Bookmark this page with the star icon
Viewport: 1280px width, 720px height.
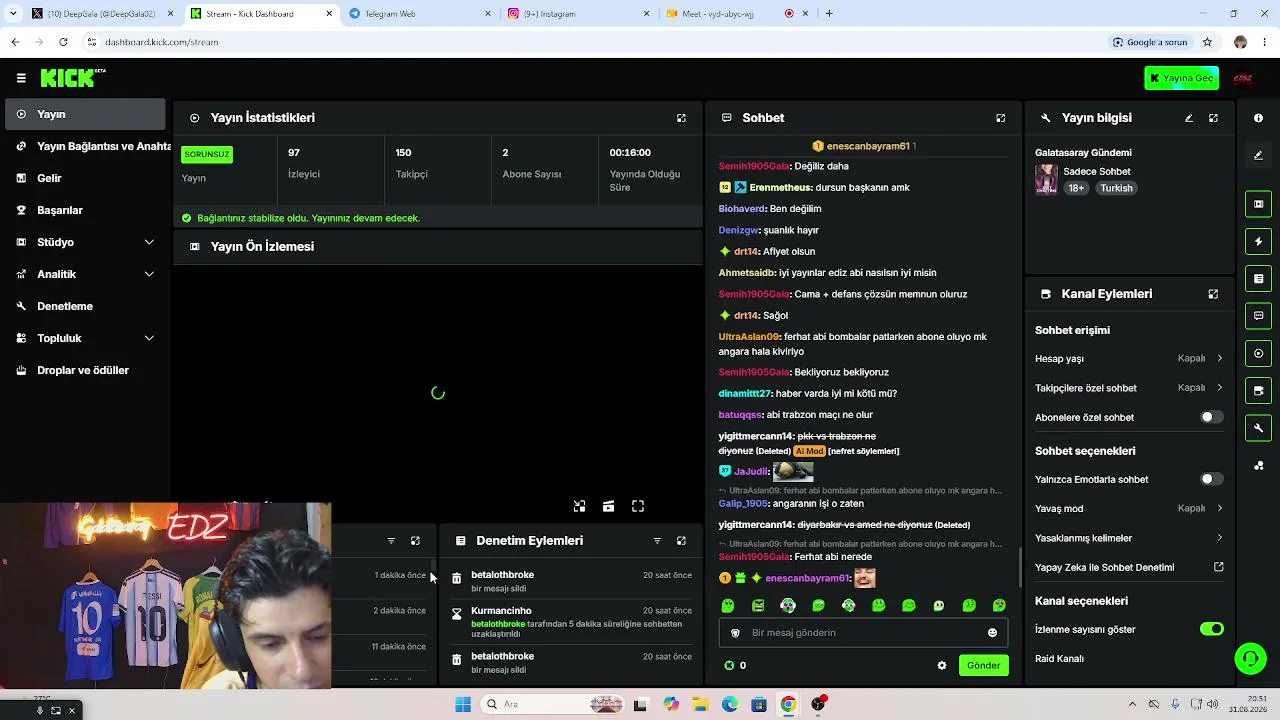[x=1207, y=42]
